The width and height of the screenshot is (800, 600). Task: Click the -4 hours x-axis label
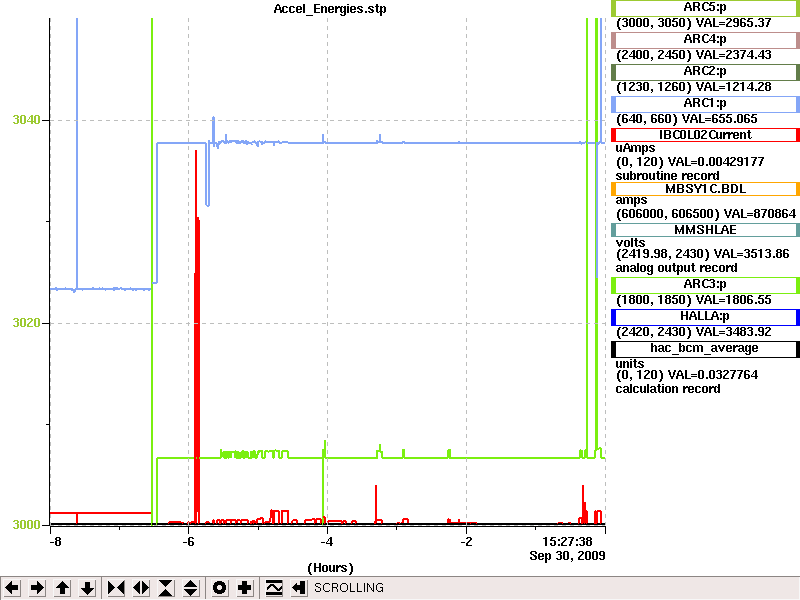327,542
